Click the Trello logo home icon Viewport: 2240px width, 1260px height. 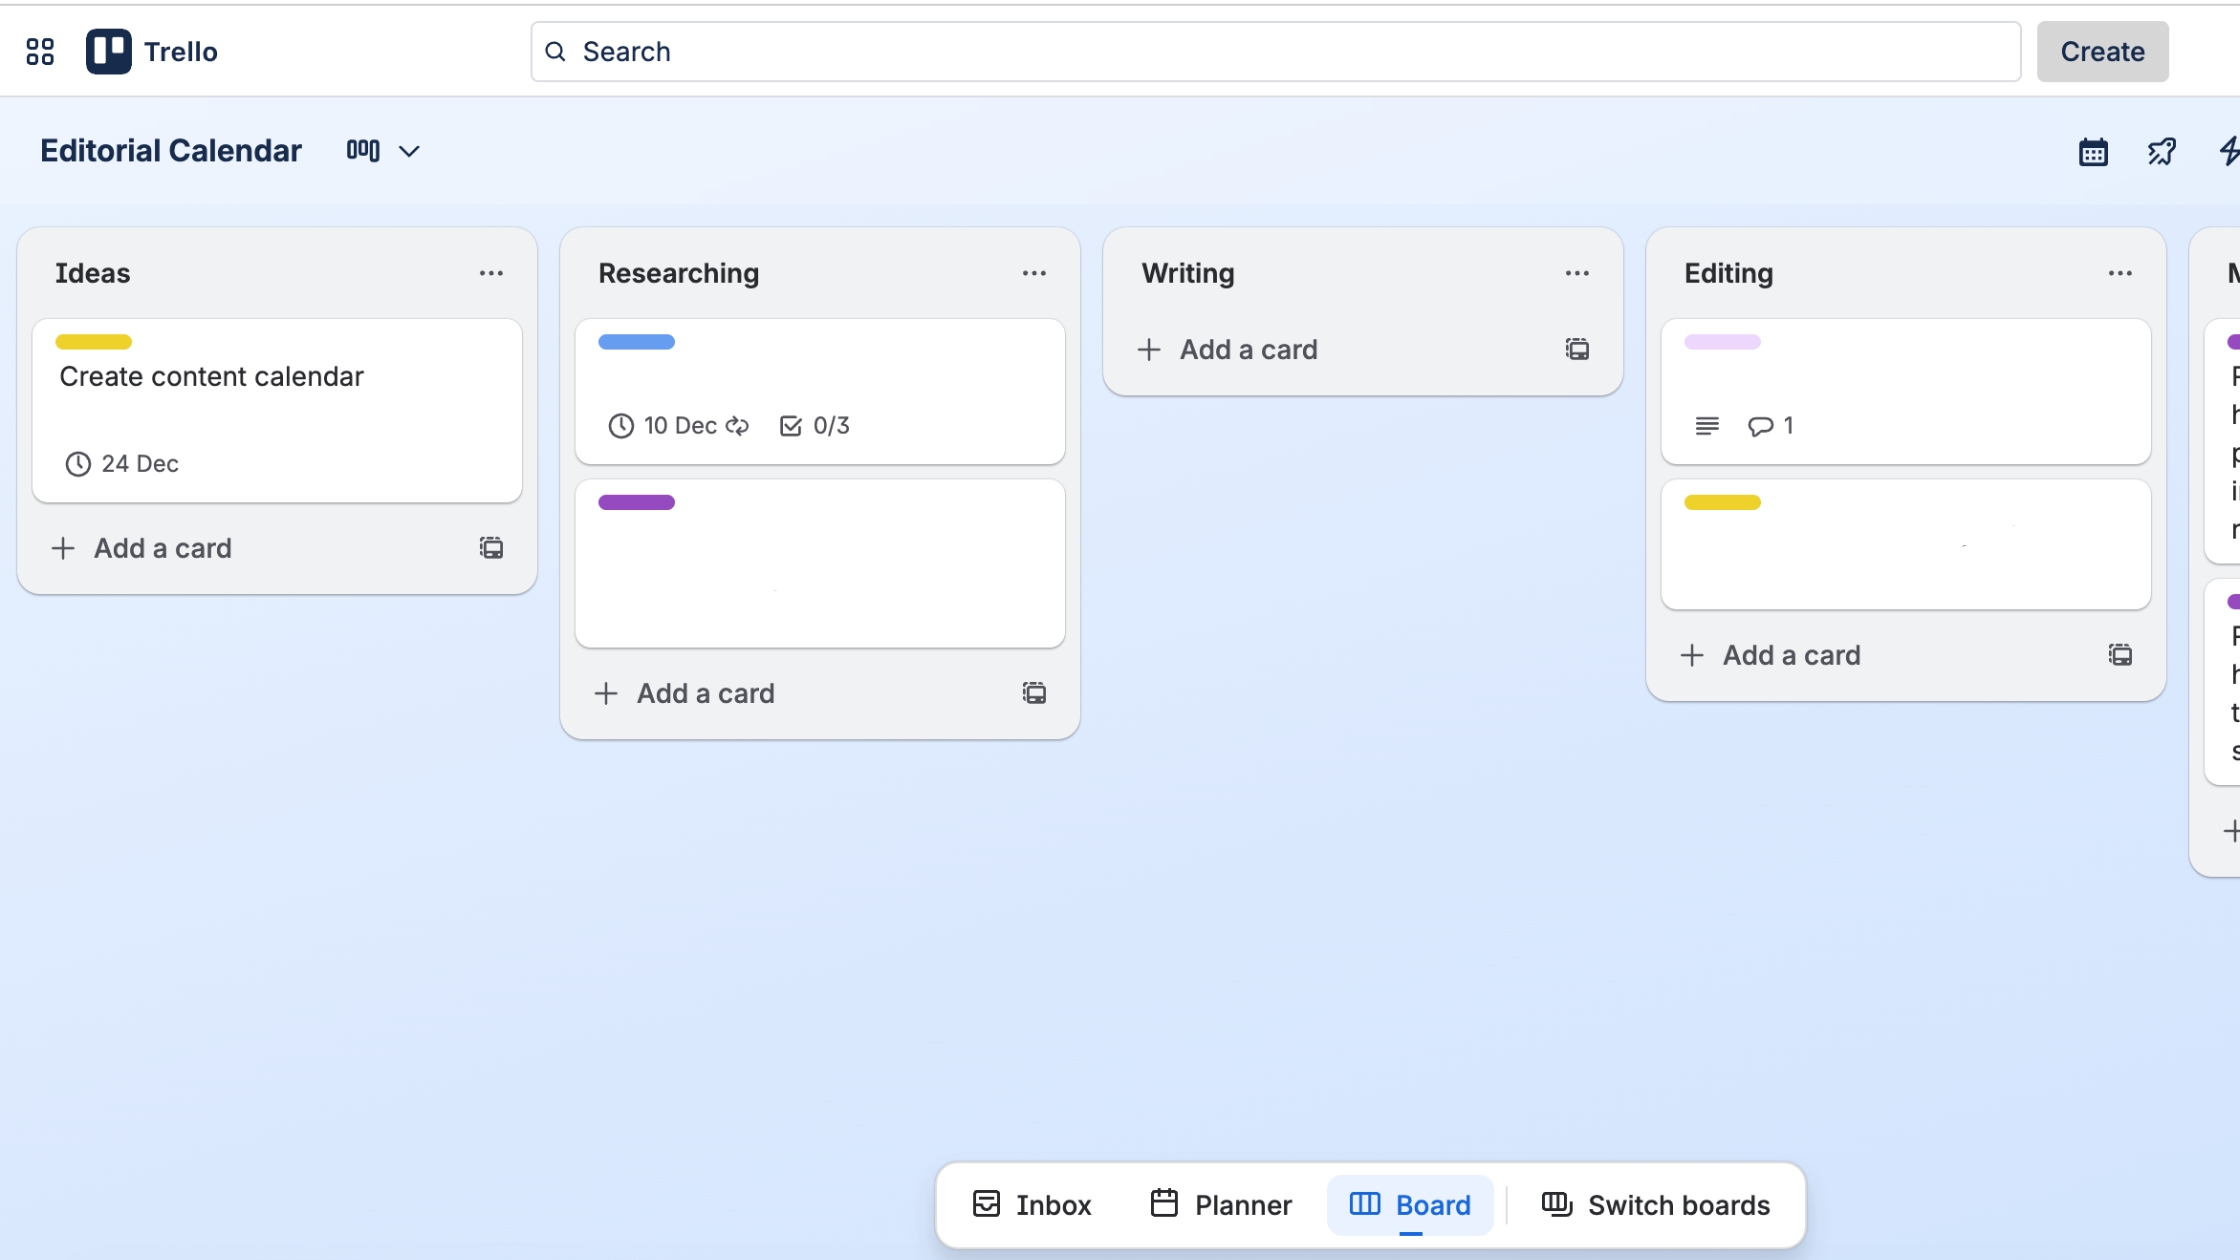(109, 52)
